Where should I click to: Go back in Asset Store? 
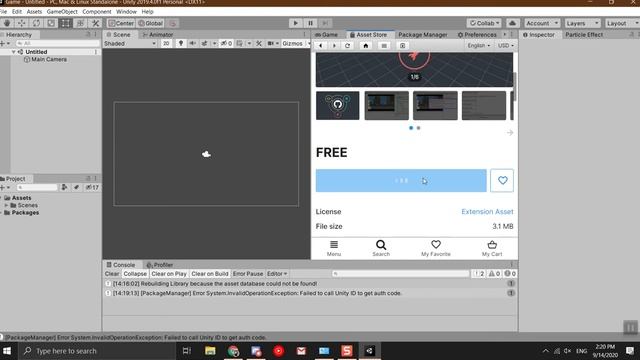(x=320, y=46)
